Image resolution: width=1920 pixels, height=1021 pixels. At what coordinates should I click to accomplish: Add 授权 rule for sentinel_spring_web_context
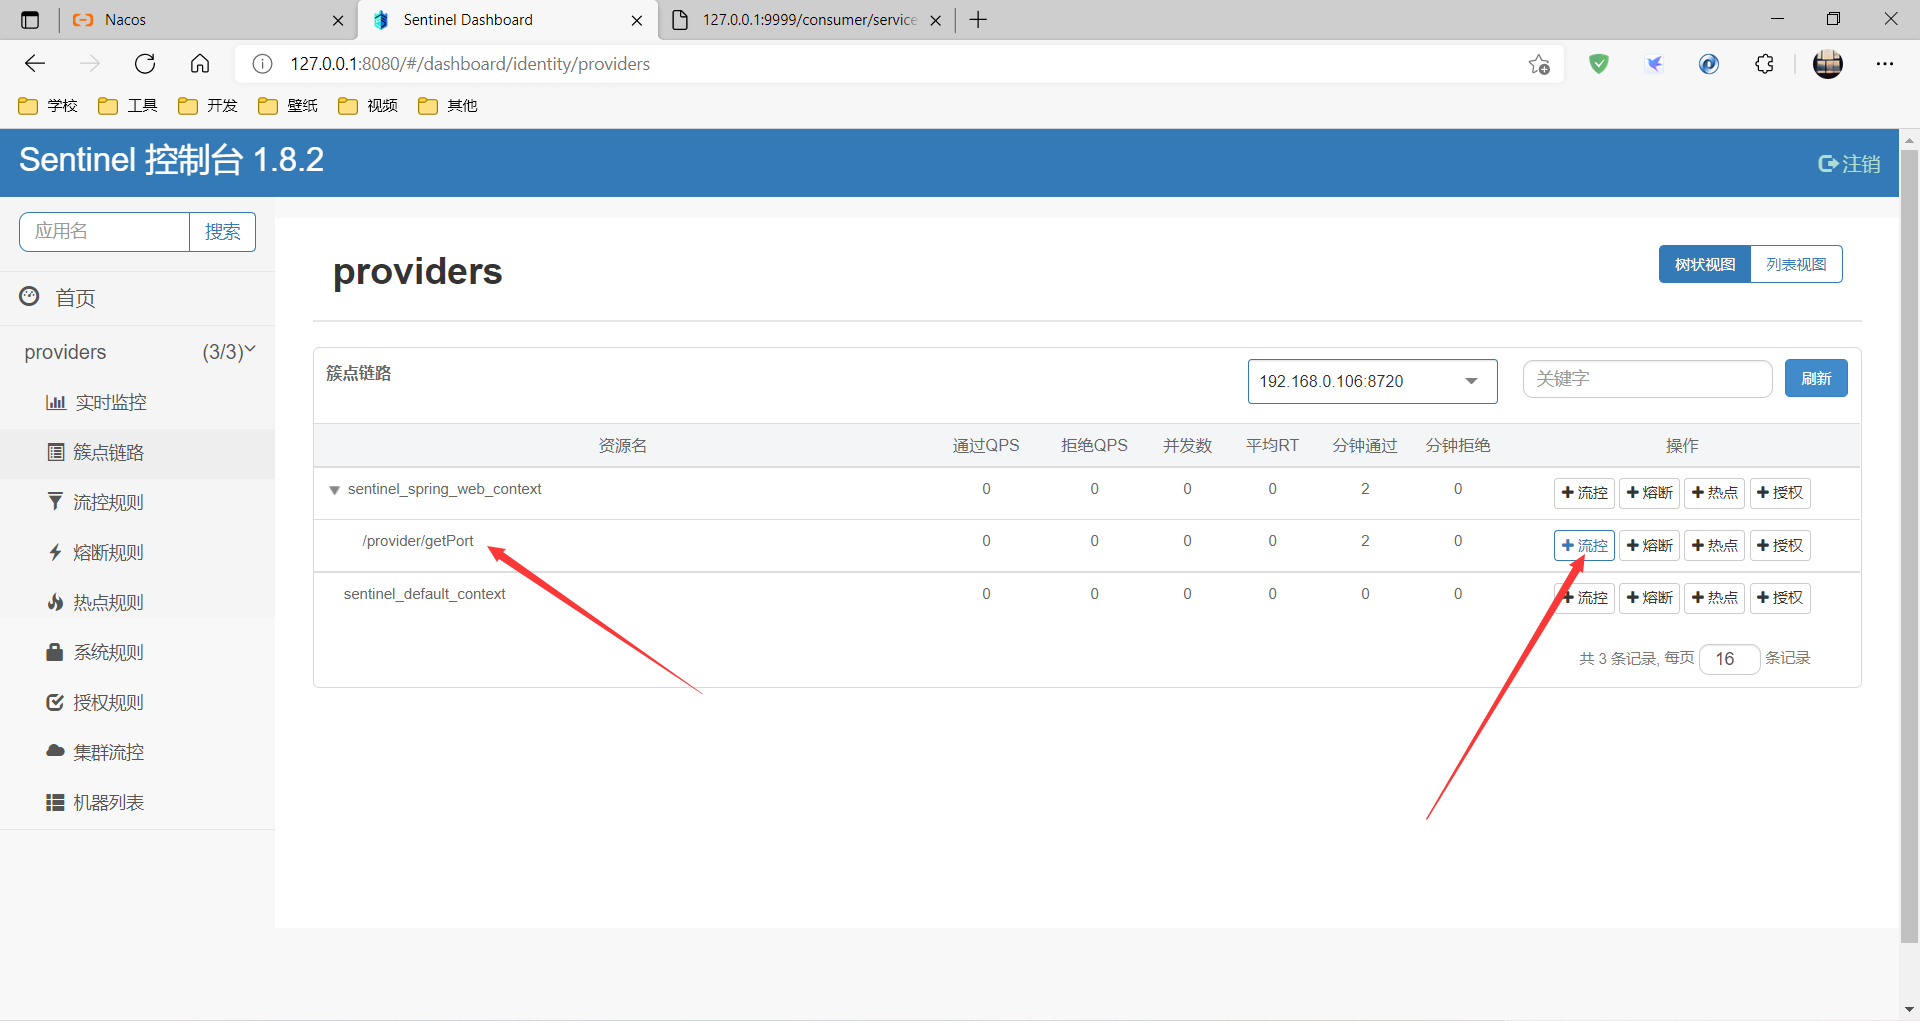(1780, 493)
